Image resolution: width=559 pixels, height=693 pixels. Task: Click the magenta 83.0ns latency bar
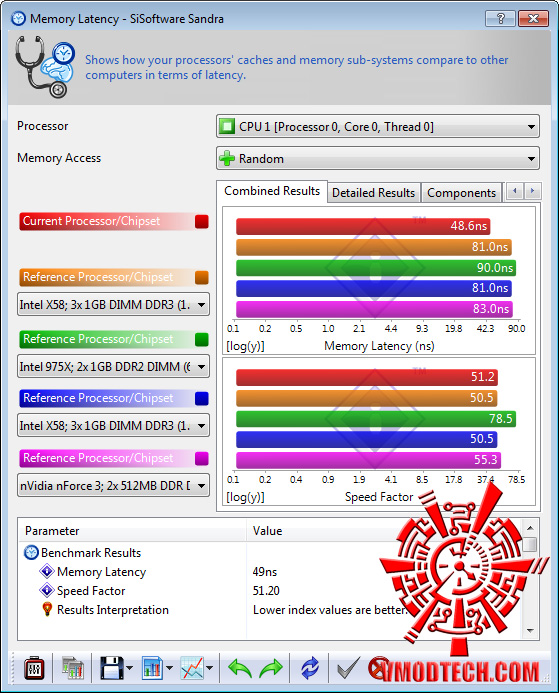coord(374,309)
